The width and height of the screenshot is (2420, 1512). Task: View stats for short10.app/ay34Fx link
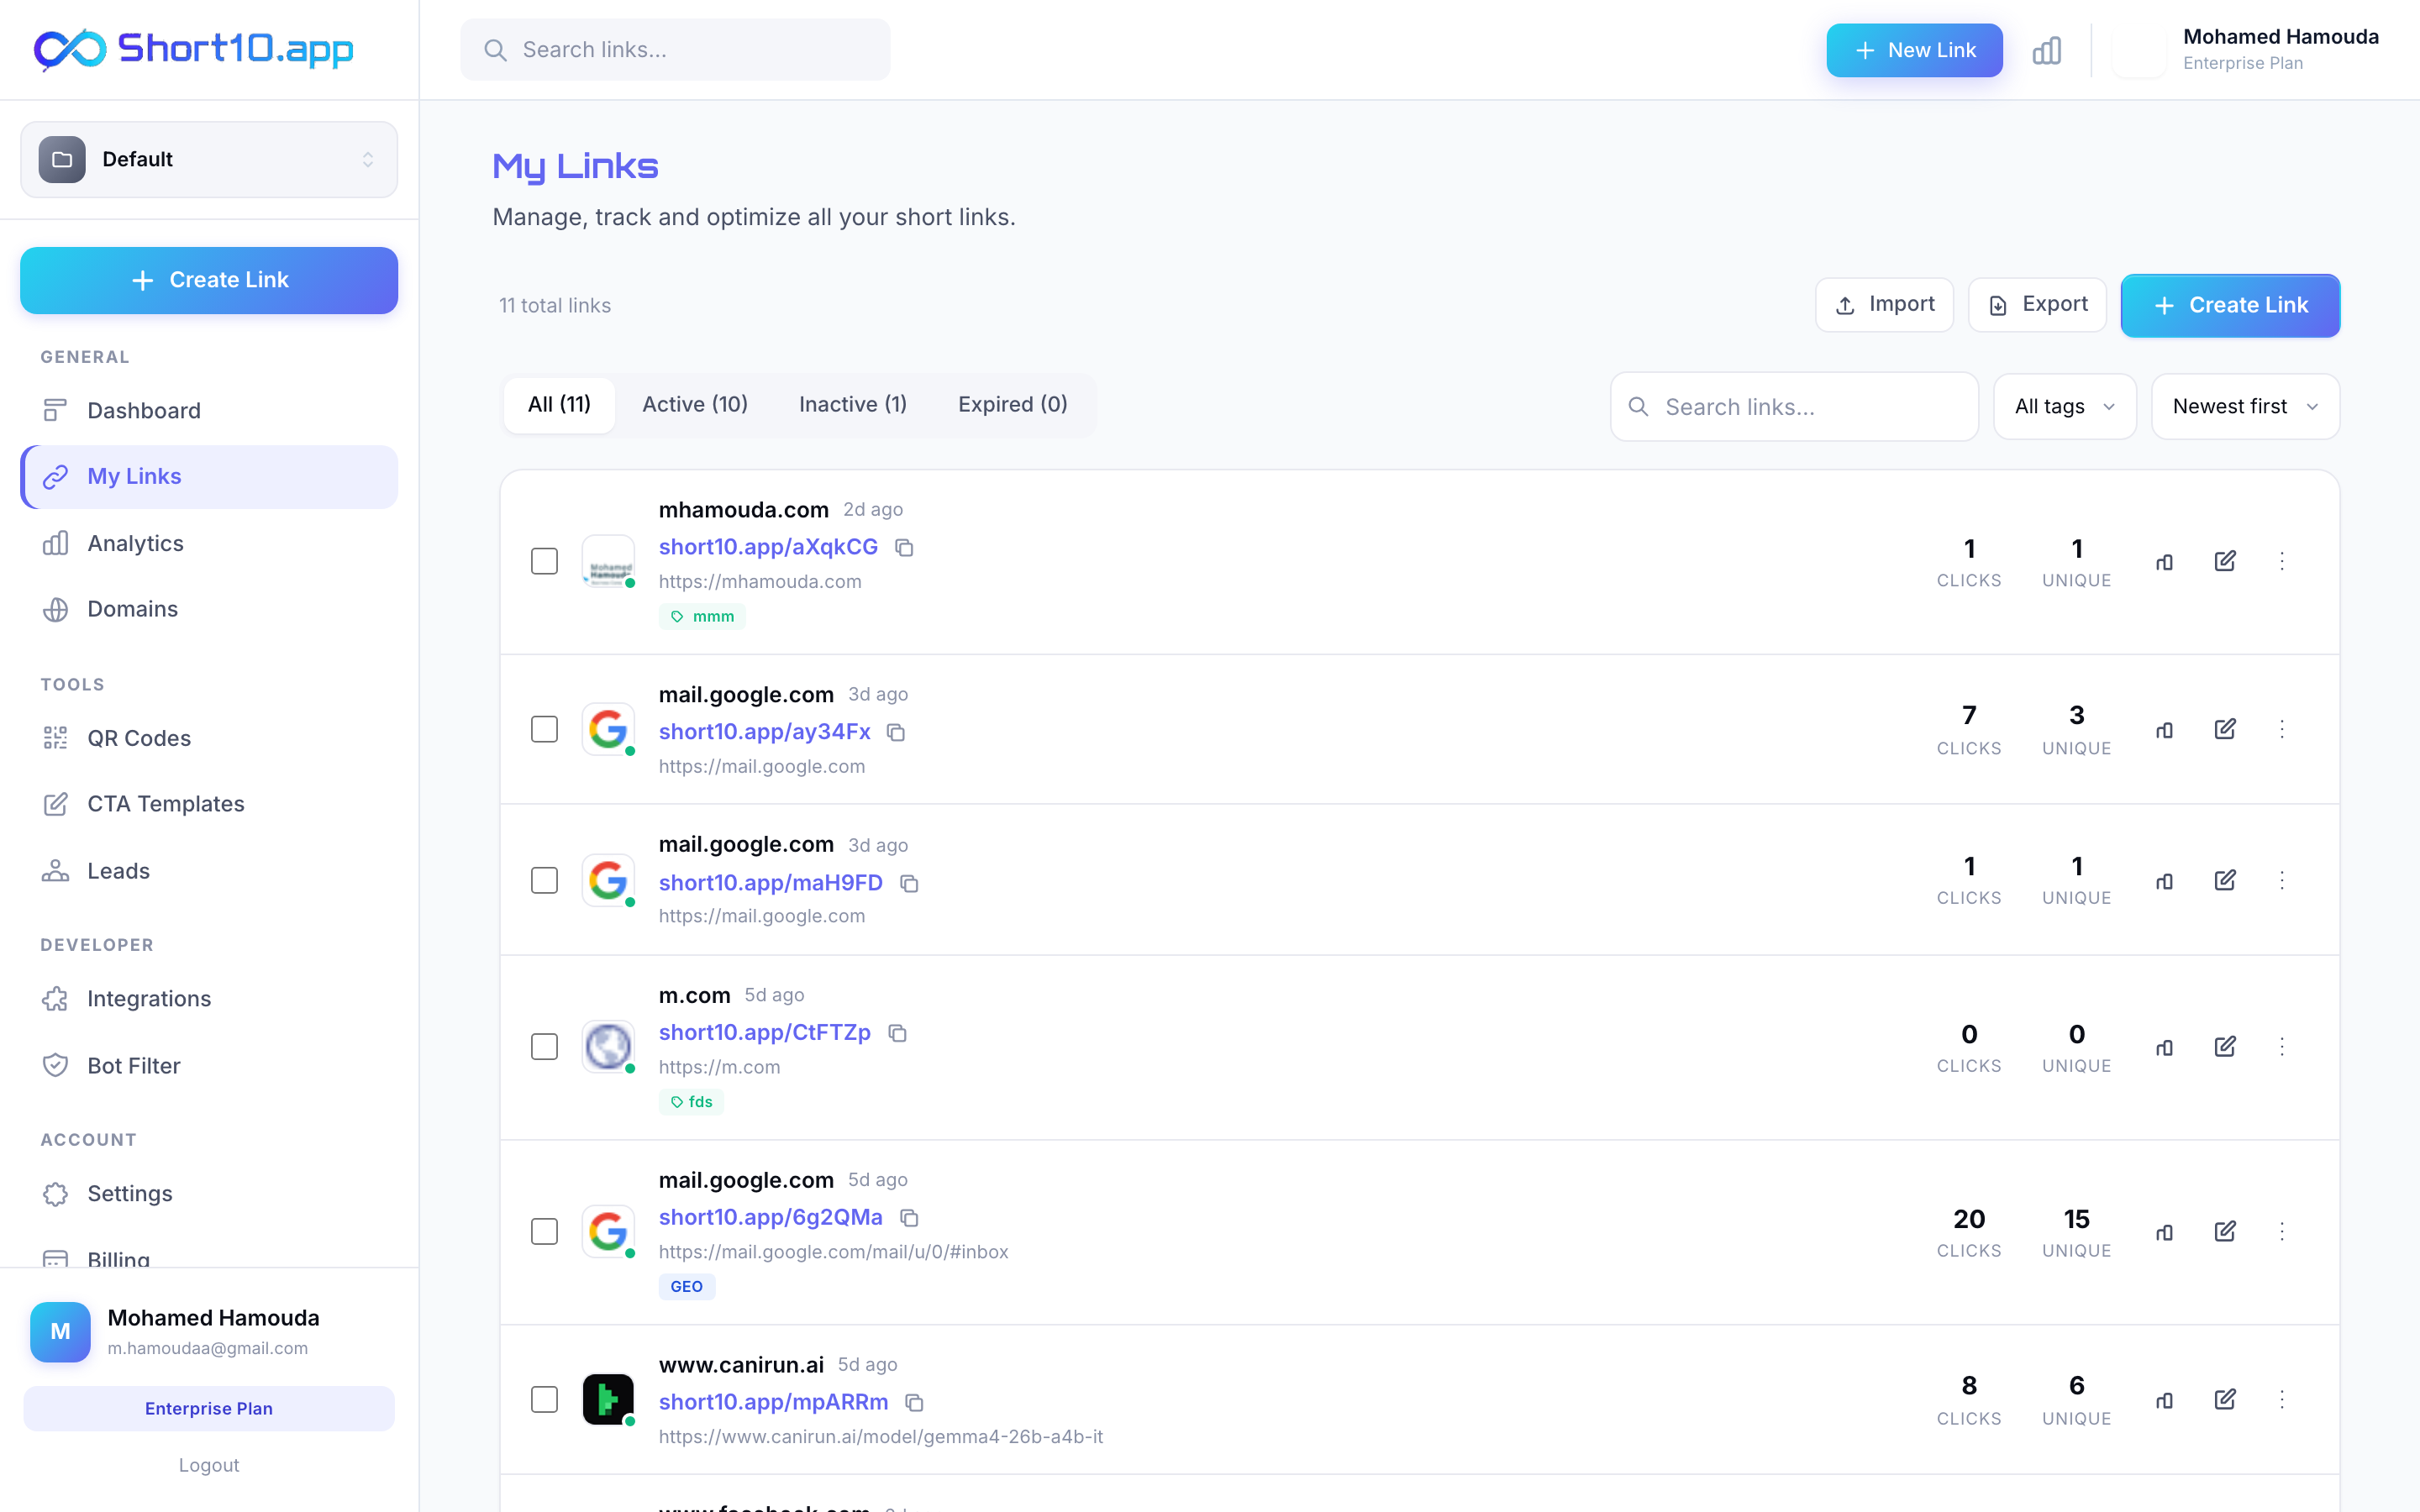2165,730
